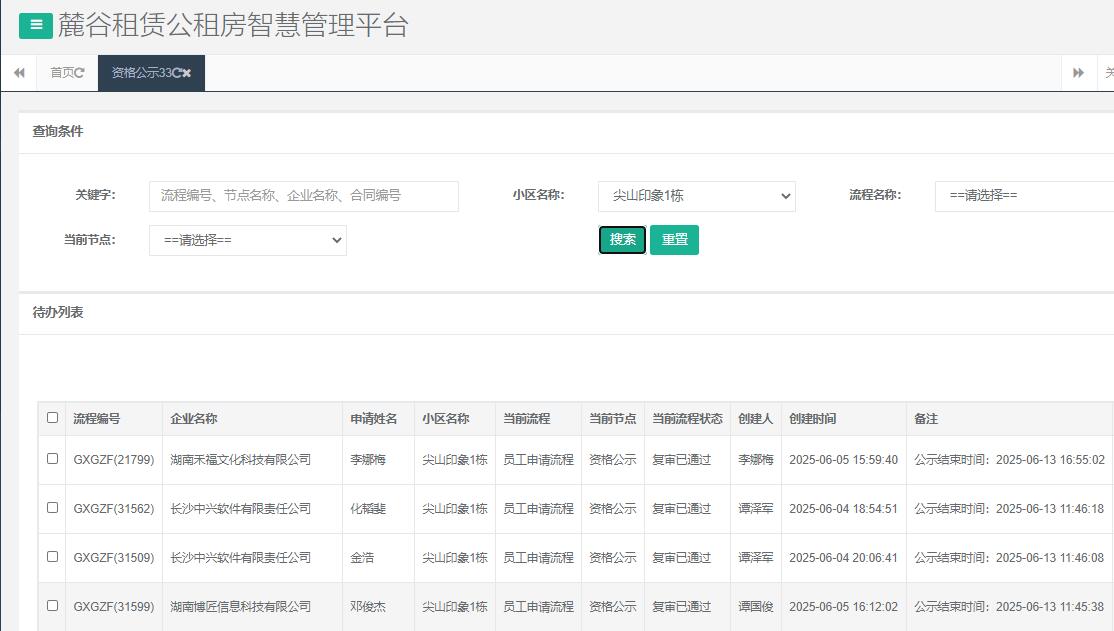Expand the 当前节点 dropdown
Viewport: 1114px width, 631px height.
tap(247, 240)
